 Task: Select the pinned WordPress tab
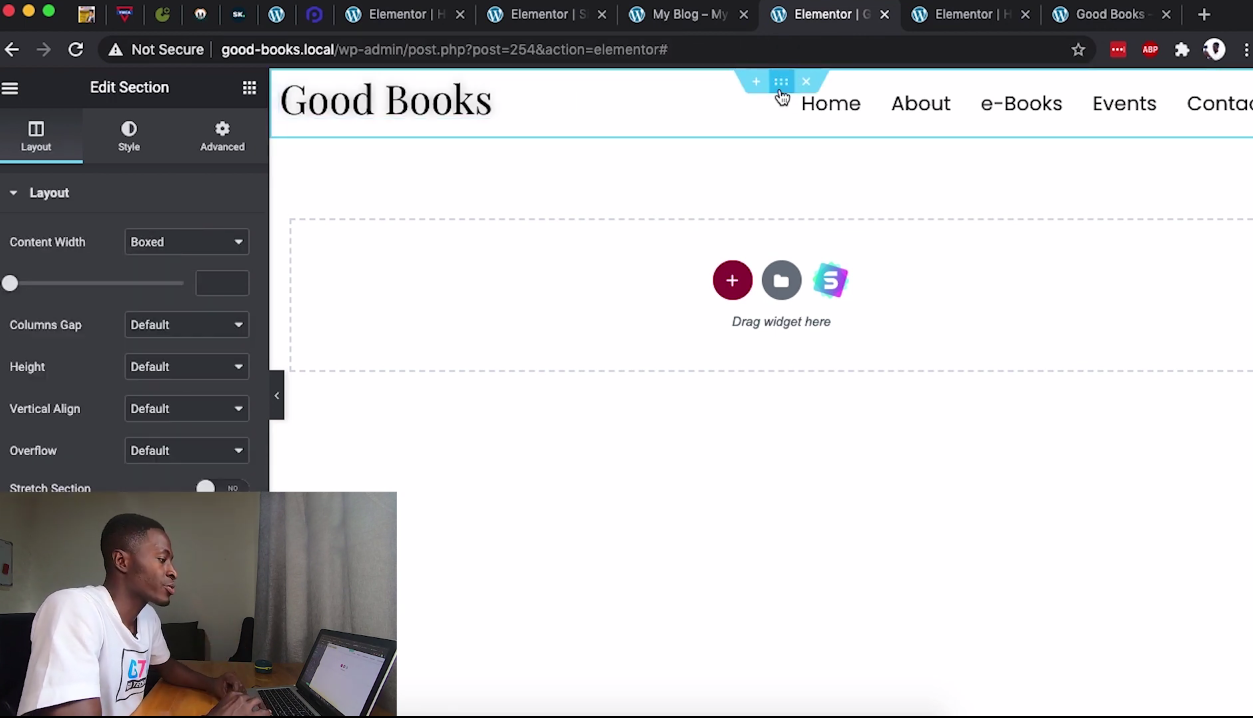277,15
